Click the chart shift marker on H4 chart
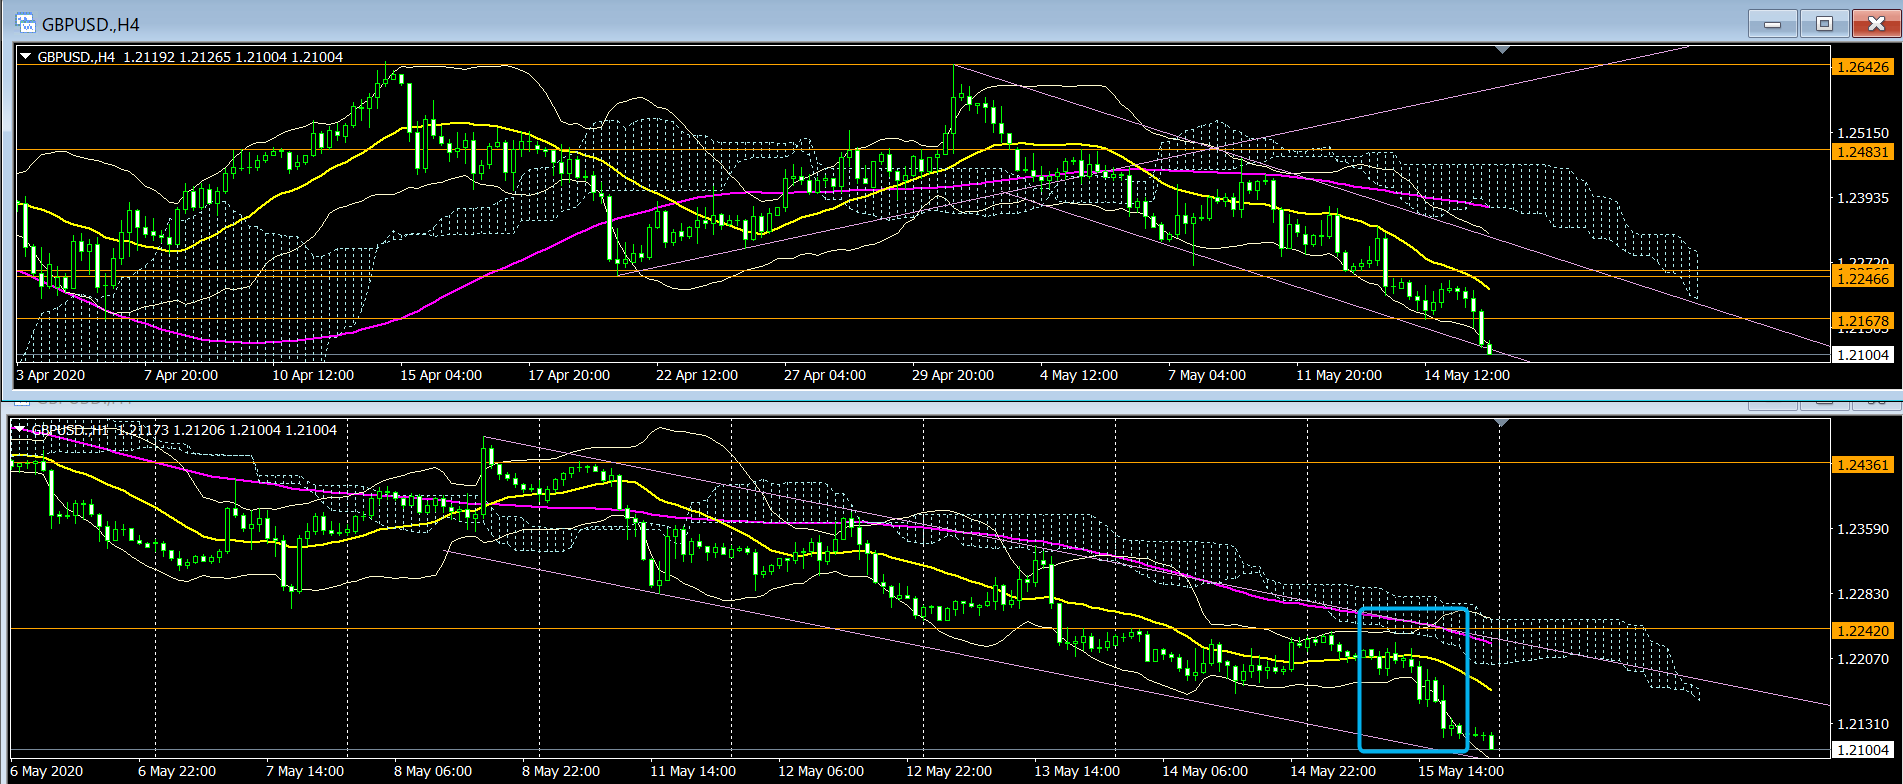 pos(1502,49)
